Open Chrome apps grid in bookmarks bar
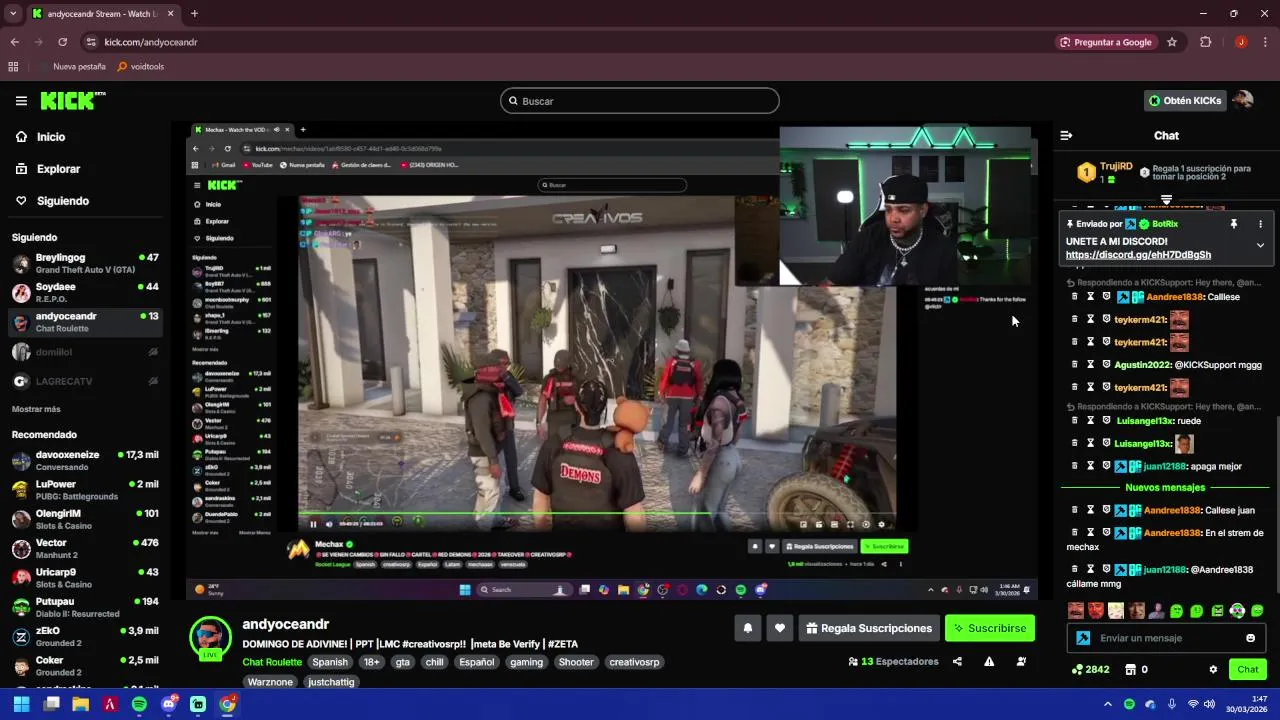1280x720 pixels. [13, 66]
